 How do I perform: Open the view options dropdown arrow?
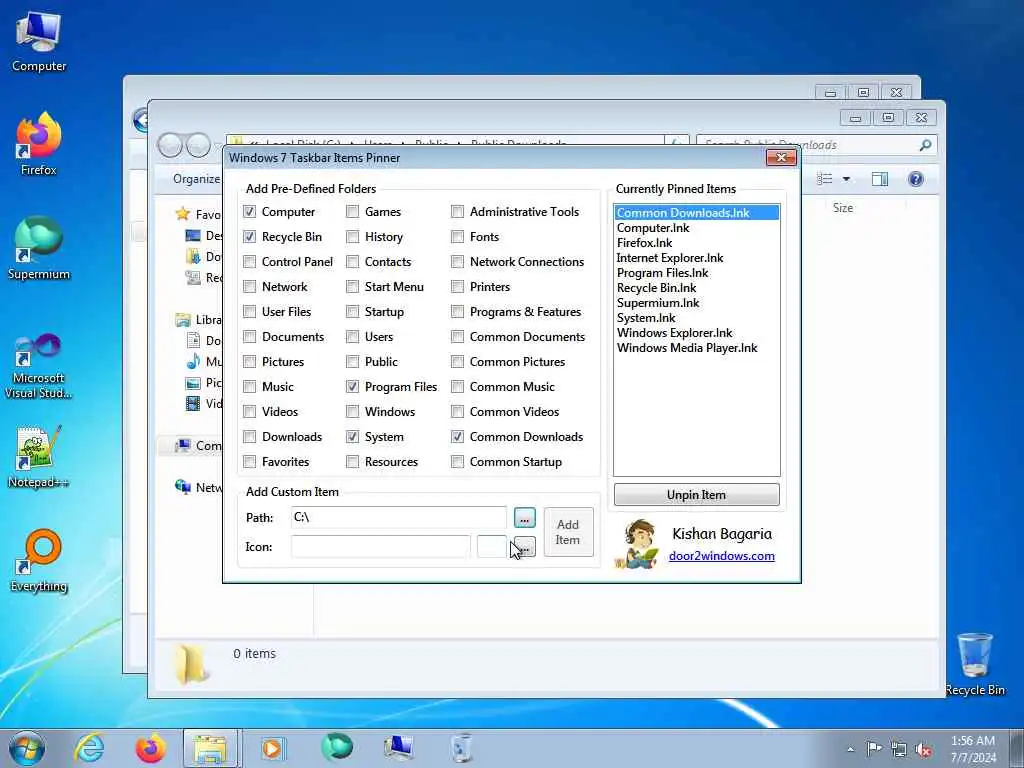pos(846,179)
